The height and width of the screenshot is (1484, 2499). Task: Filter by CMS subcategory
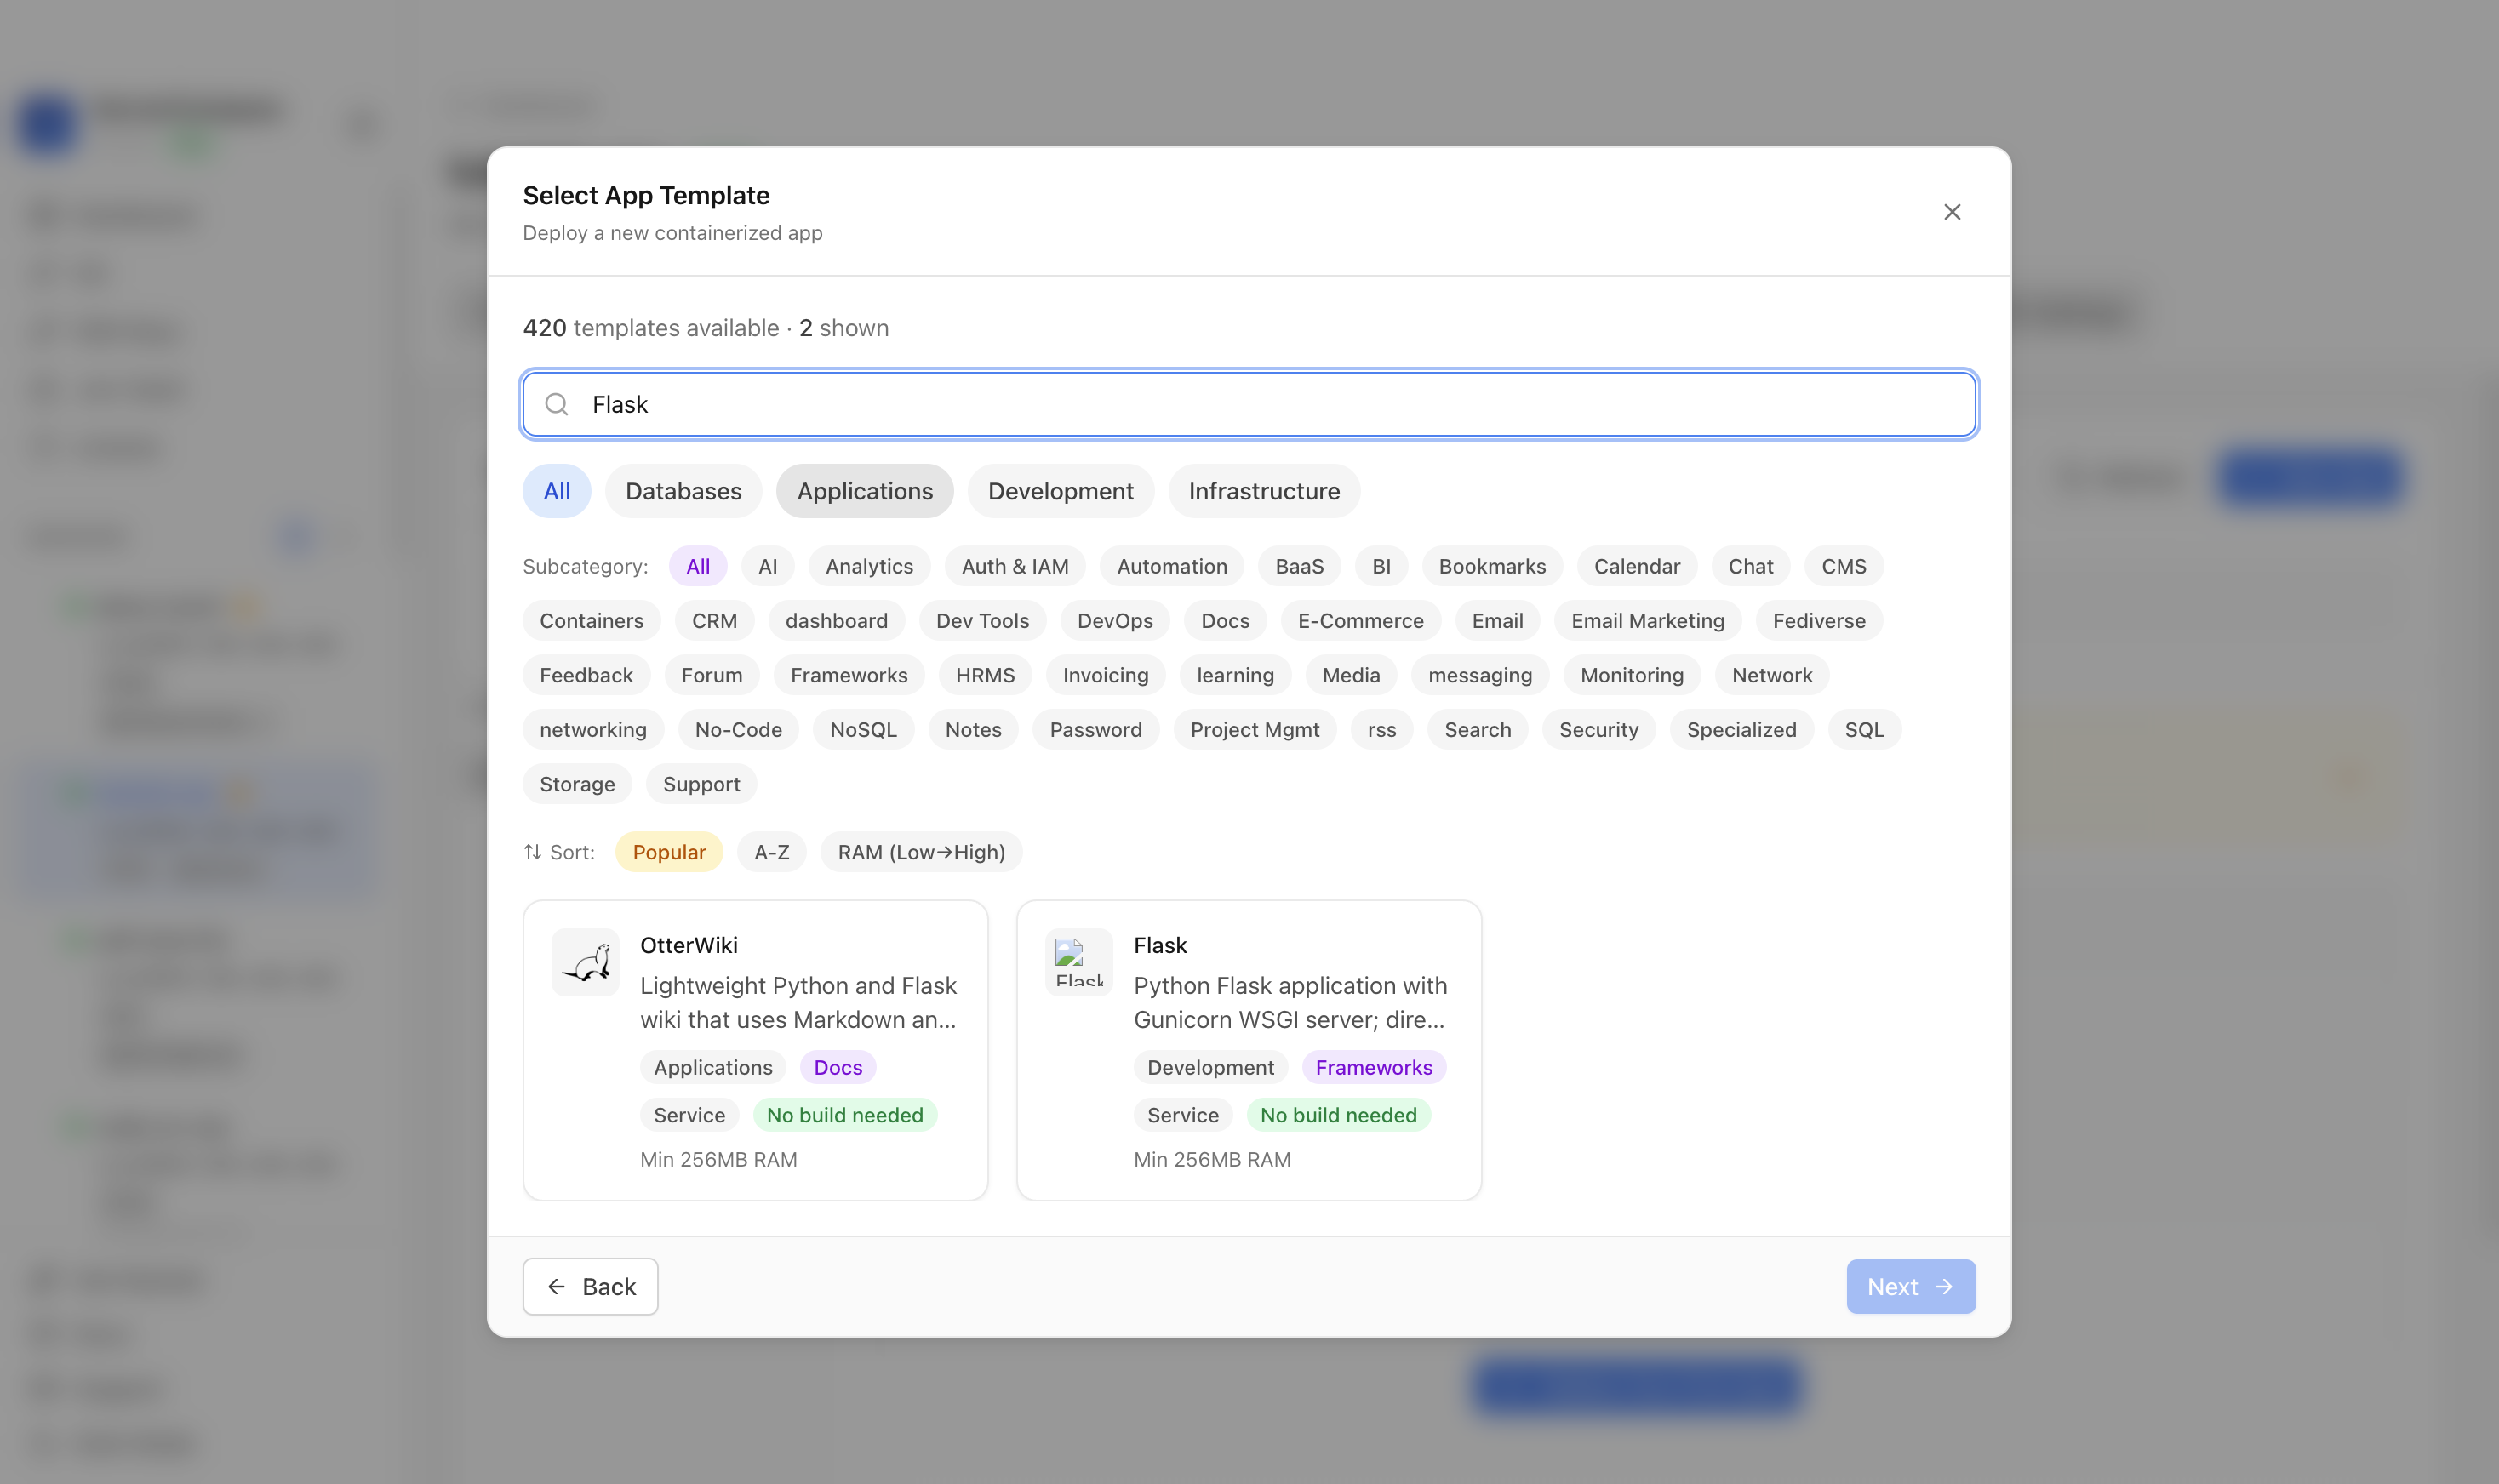click(x=1843, y=566)
